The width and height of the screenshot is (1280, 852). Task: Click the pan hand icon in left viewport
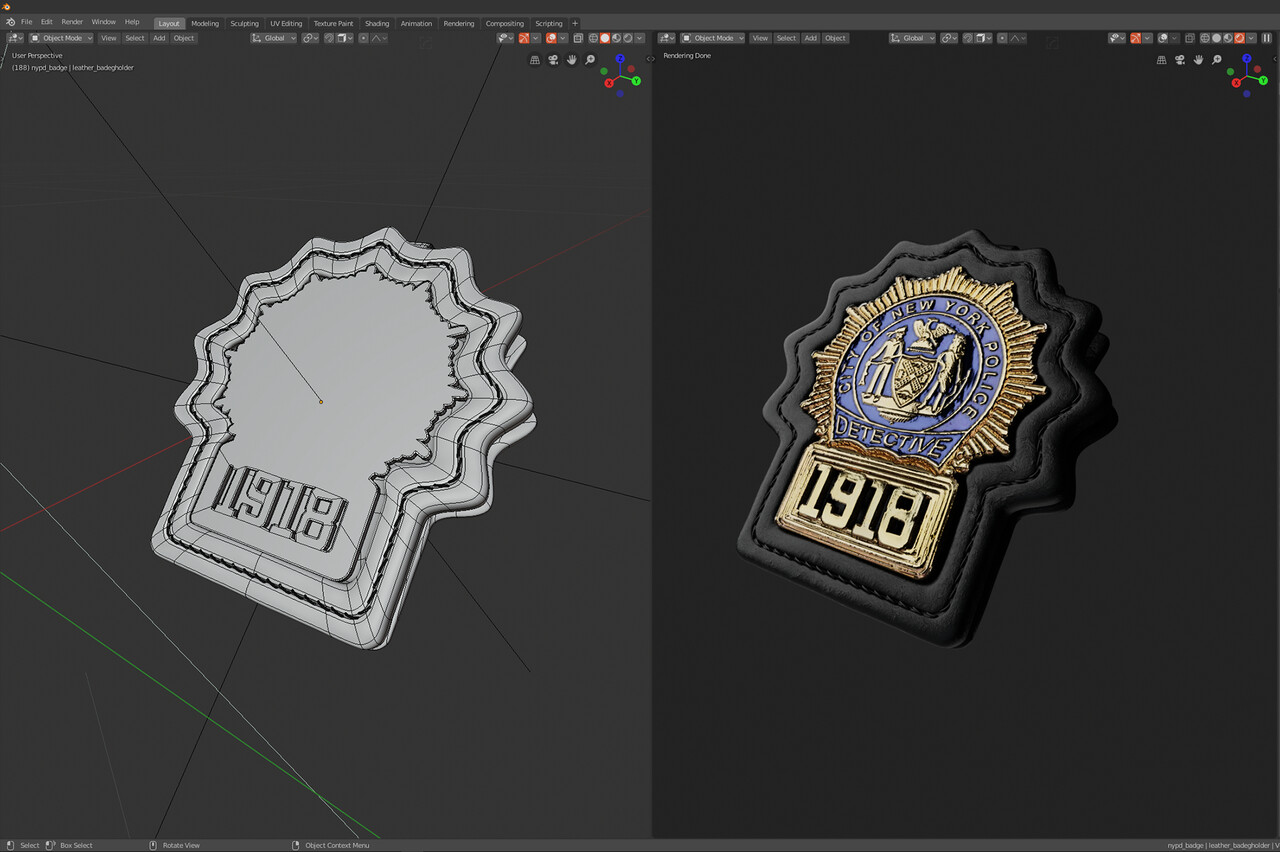tap(572, 60)
